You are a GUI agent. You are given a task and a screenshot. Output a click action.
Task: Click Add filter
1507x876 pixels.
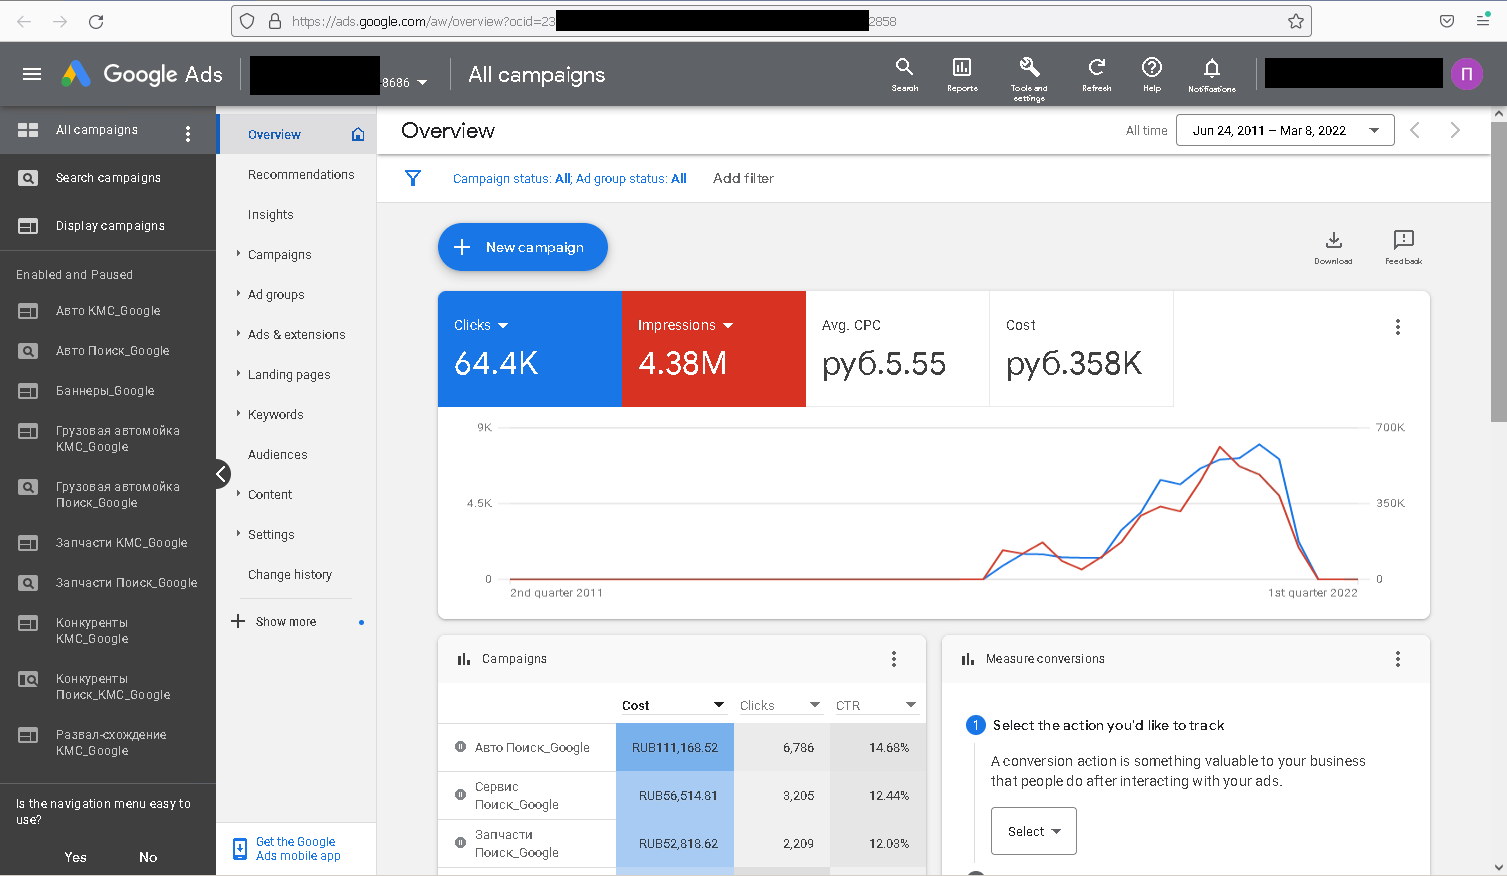743,178
